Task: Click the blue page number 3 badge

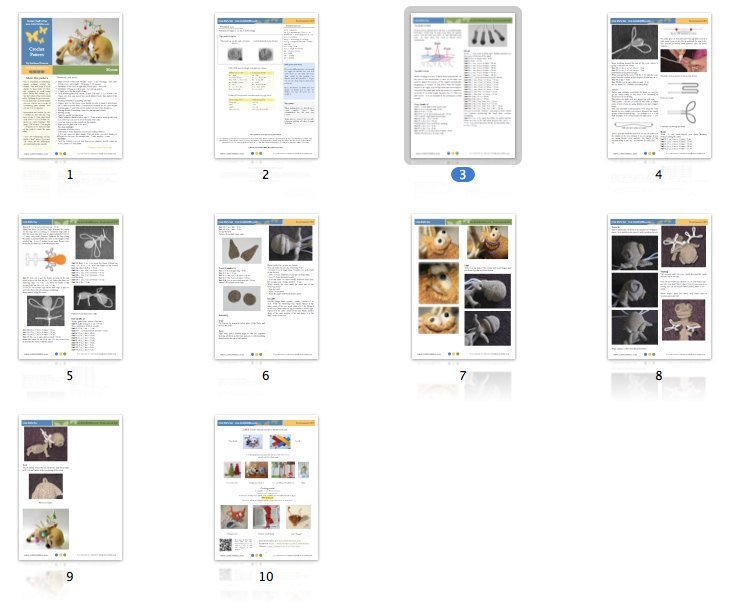Action: [462, 174]
